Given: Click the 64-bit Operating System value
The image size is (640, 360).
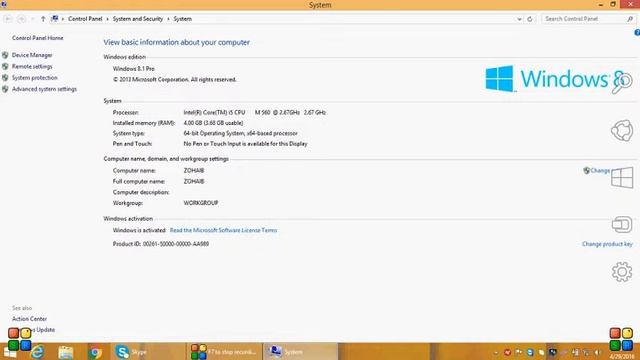Looking at the screenshot, I should click(240, 133).
